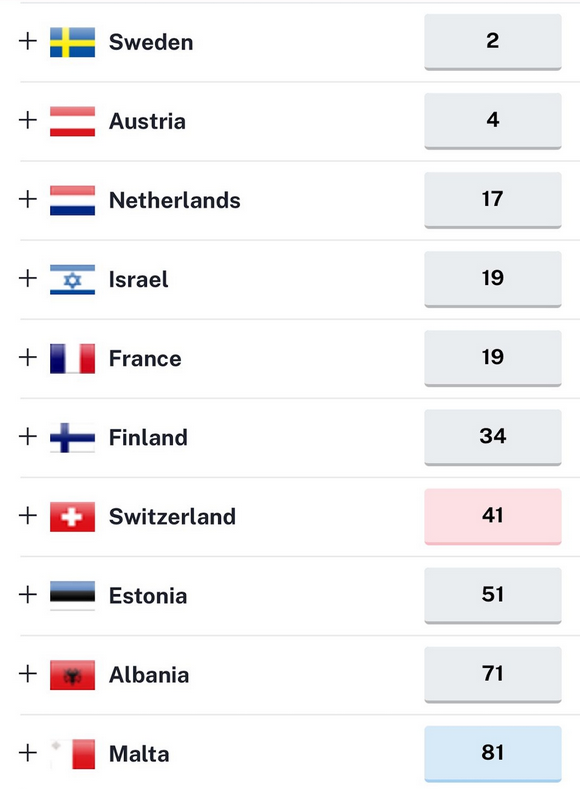Click the Austria flag icon
580x789 pixels.
(72, 121)
